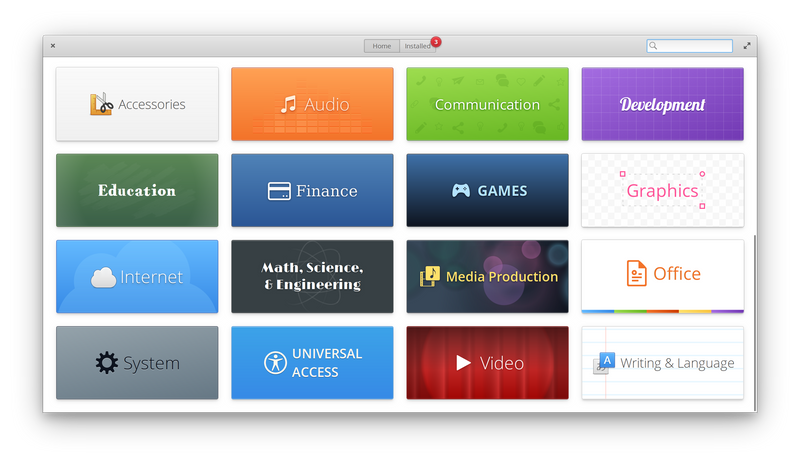Open Math, Science, & Engineering category
This screenshot has height=463, width=800.
(312, 277)
